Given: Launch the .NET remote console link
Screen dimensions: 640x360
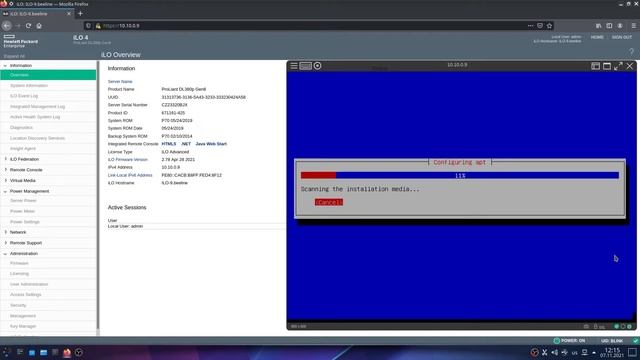Looking at the screenshot, I should [186, 144].
